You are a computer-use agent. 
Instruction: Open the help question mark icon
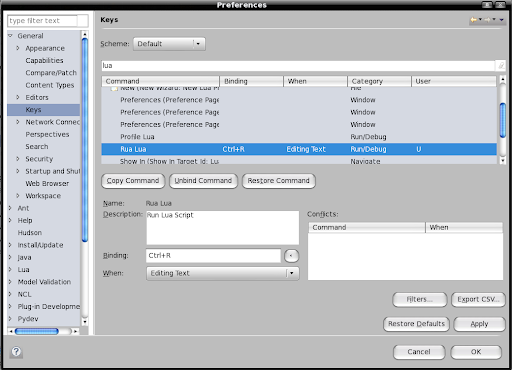click(16, 352)
